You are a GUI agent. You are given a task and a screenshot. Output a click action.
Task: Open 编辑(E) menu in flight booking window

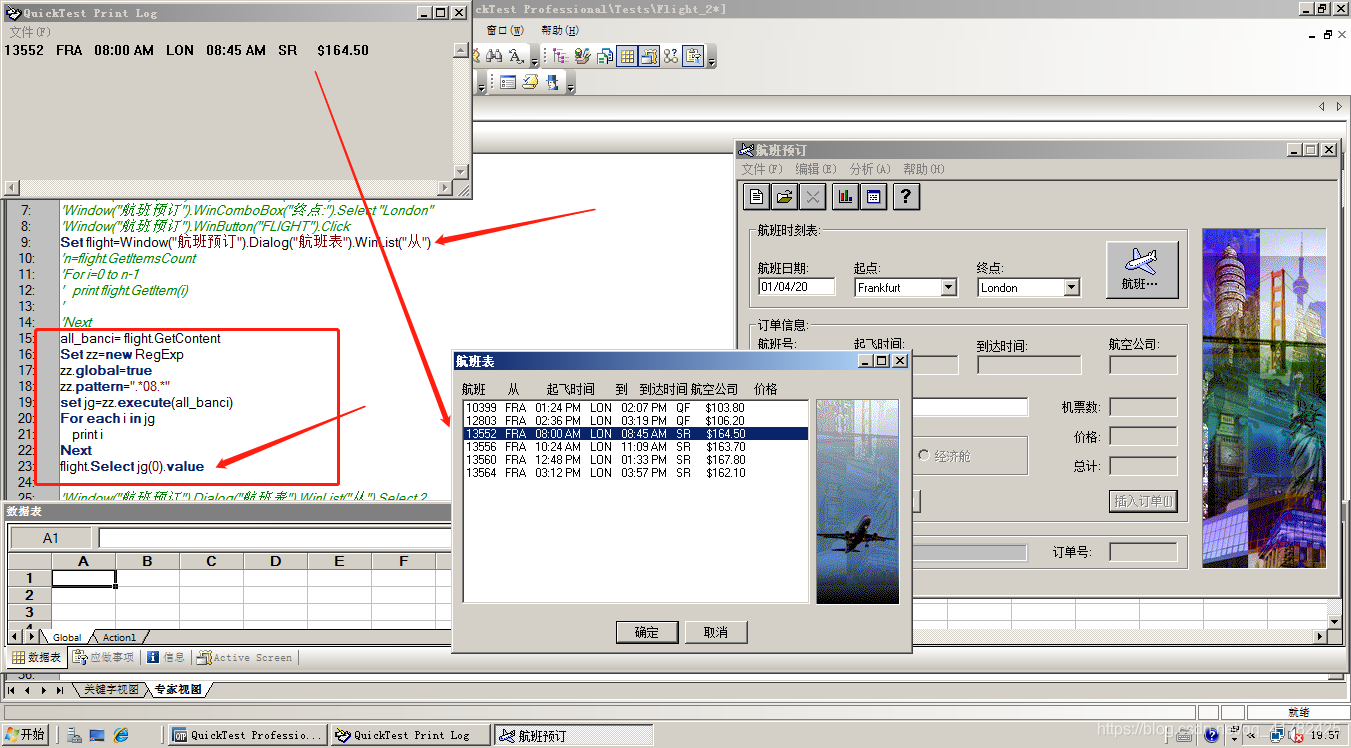(x=815, y=169)
